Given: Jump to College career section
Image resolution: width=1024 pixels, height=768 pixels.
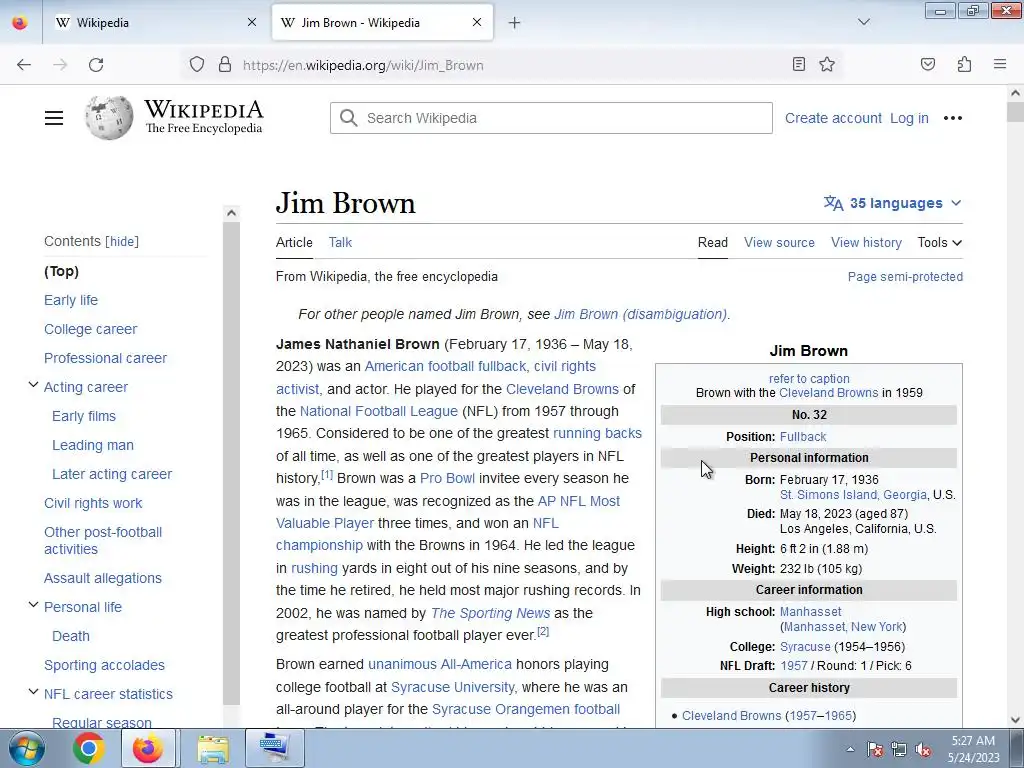Looking at the screenshot, I should [x=90, y=329].
